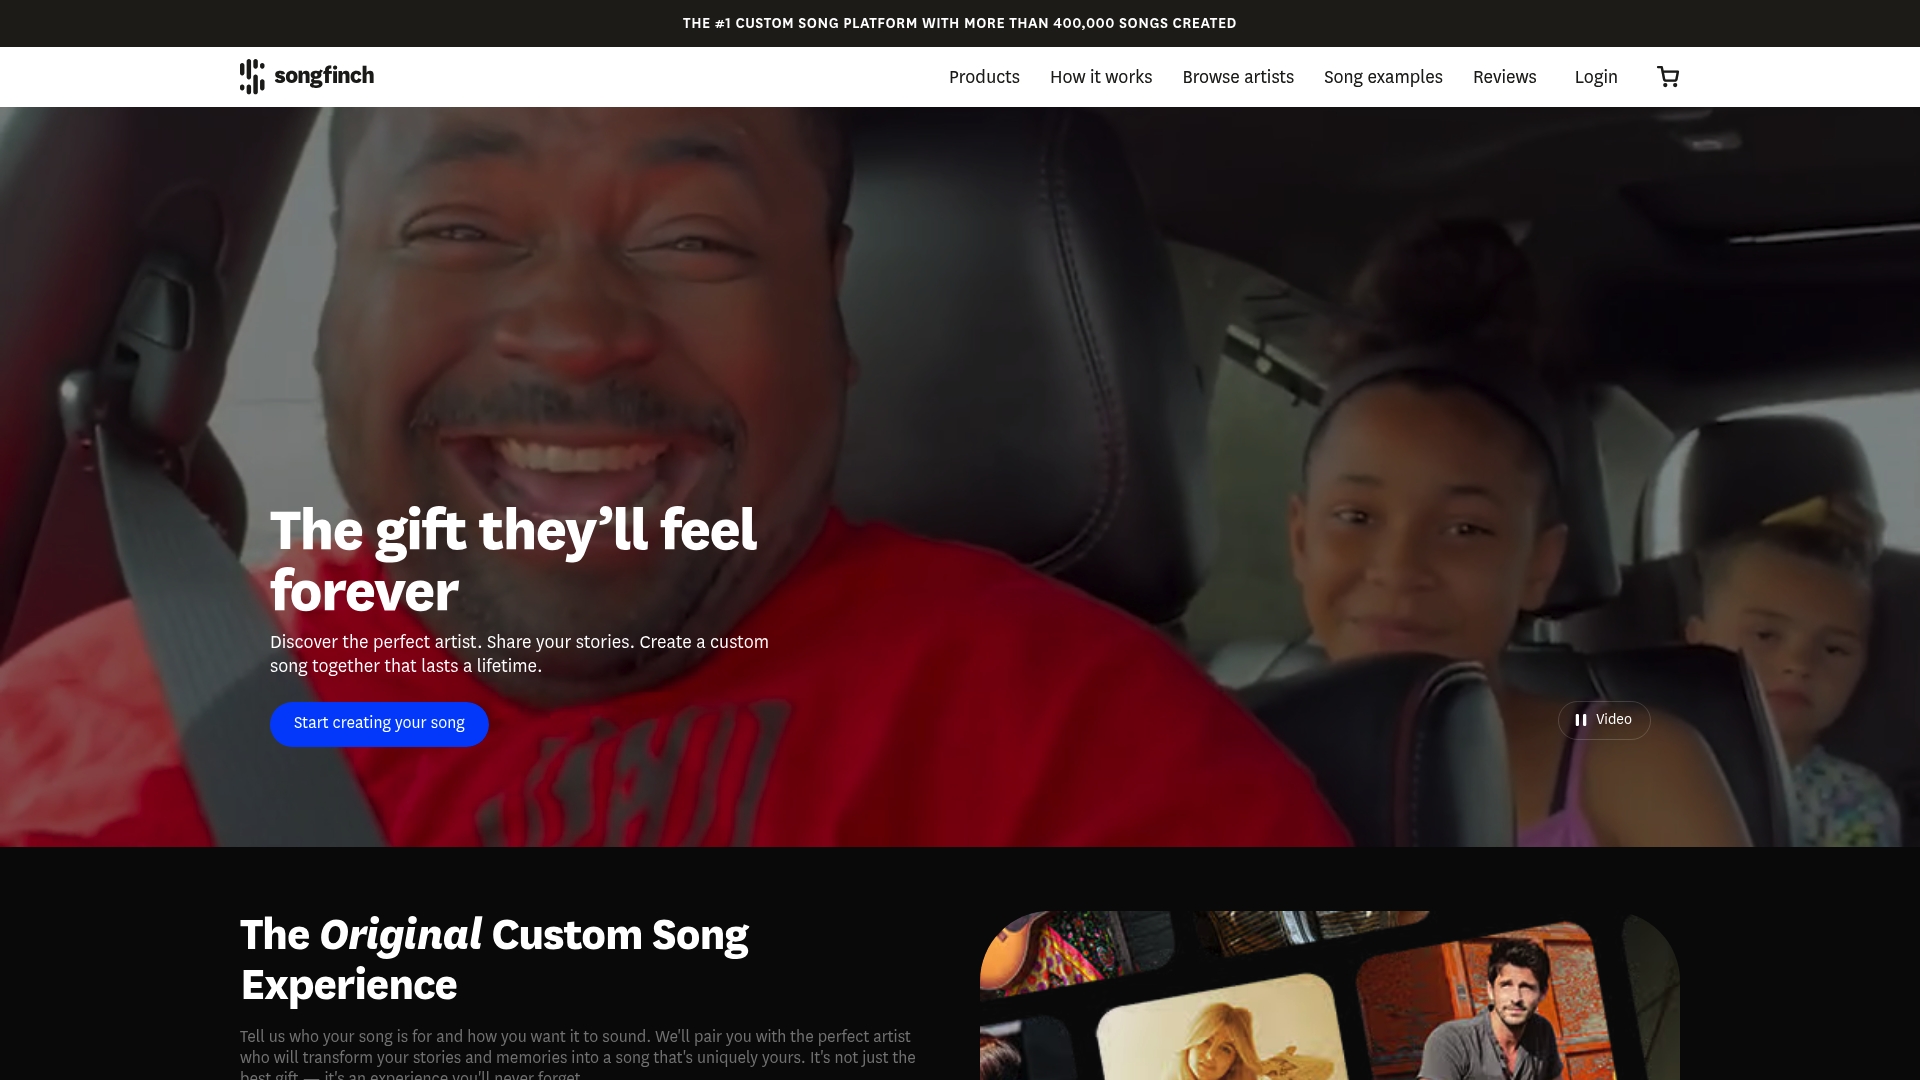This screenshot has width=1920, height=1080.
Task: Open the shopping cart icon
Action: point(1667,77)
